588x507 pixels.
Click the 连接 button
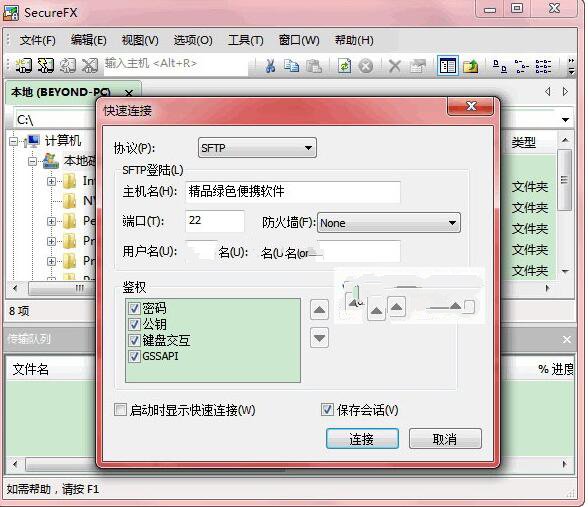tap(362, 439)
